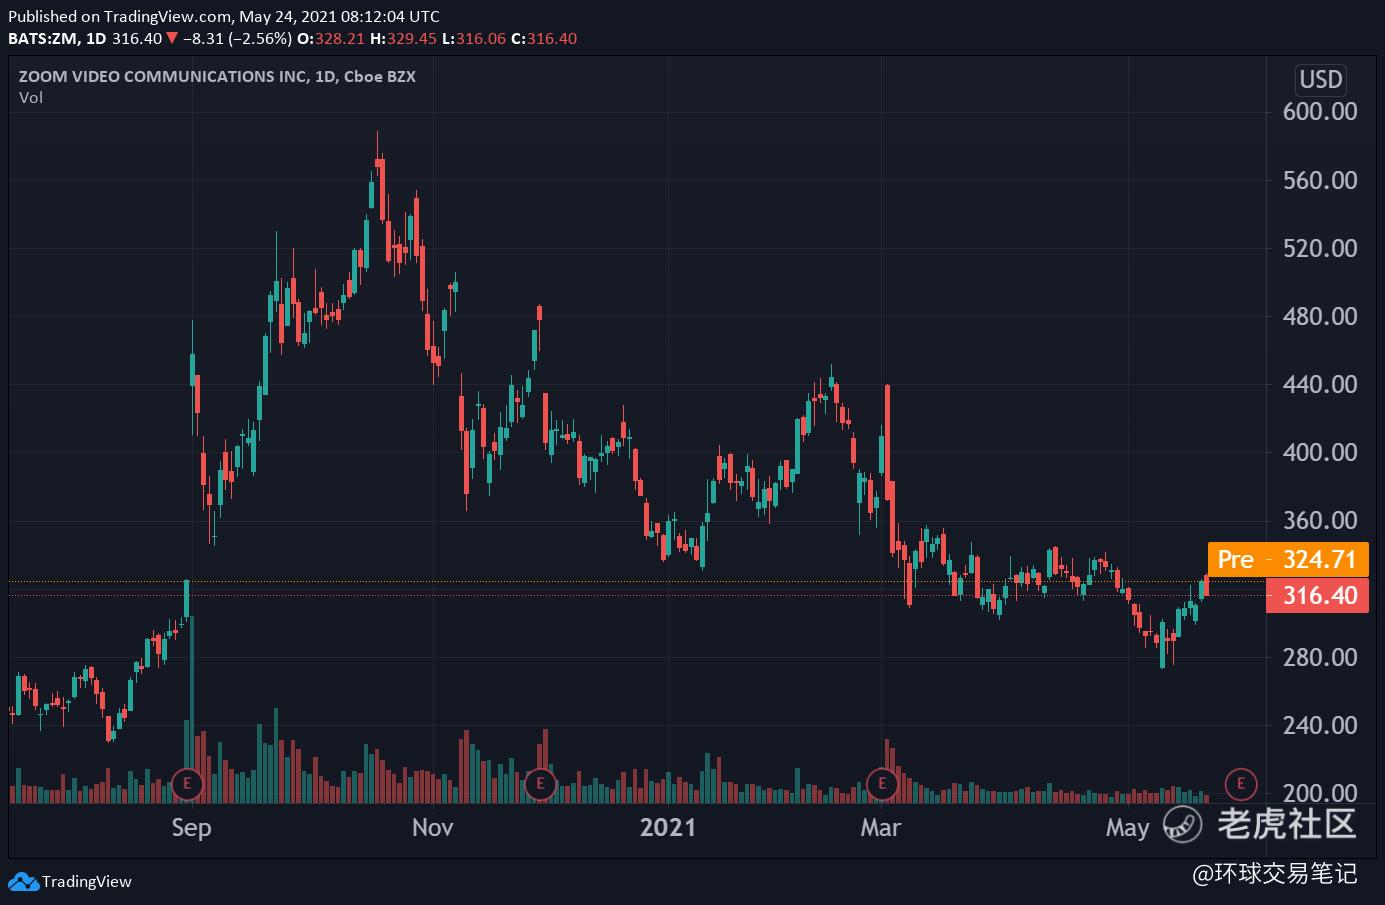Click the low value L:316.06

coord(474,39)
